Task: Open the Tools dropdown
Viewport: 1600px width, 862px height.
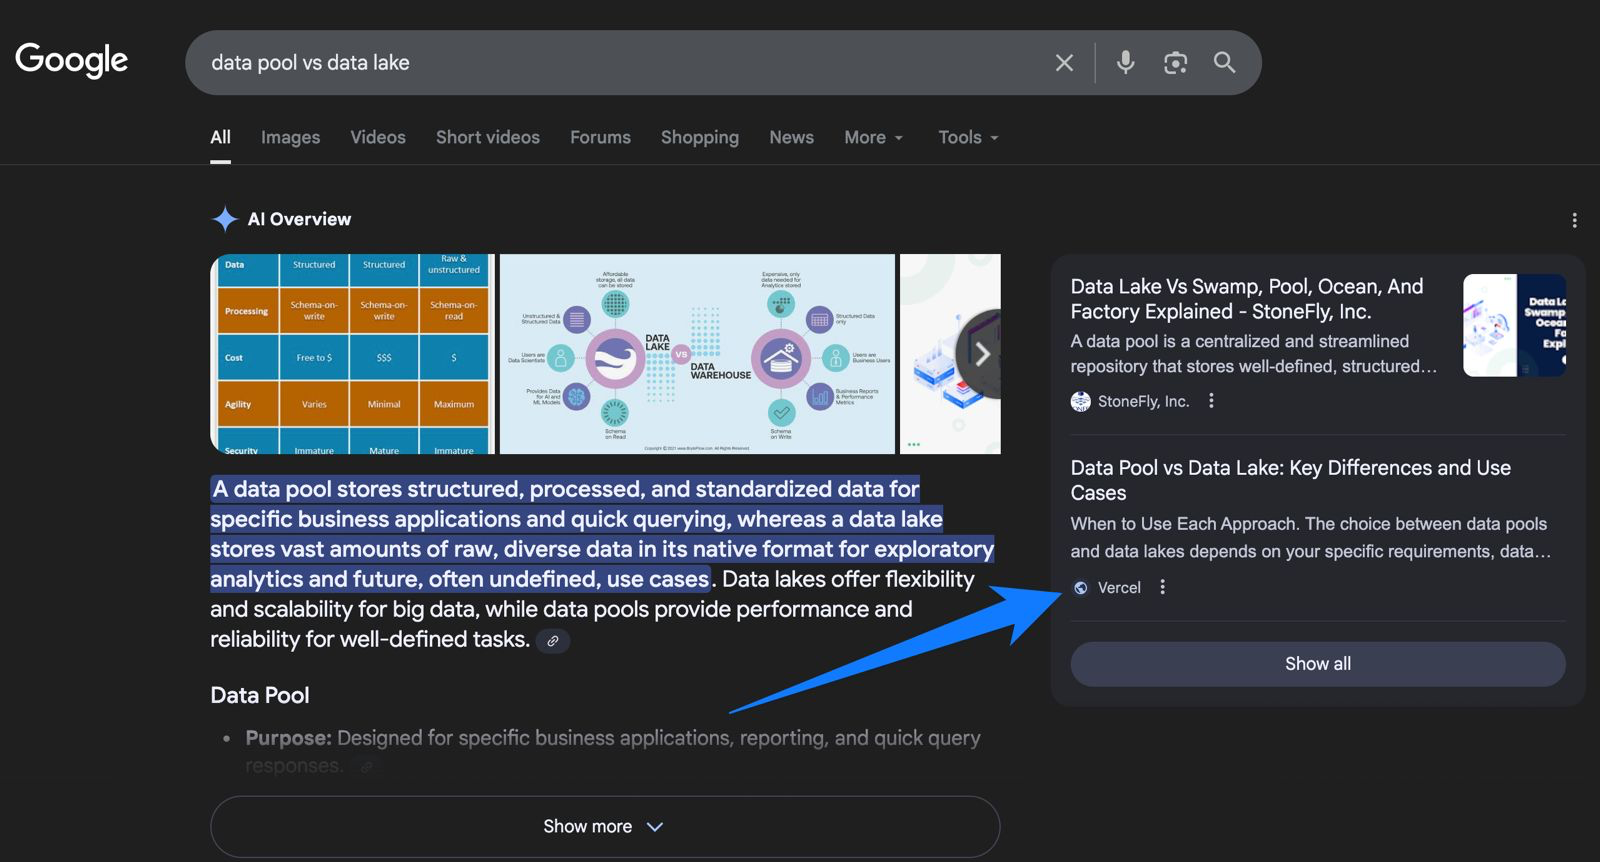Action: pos(967,138)
